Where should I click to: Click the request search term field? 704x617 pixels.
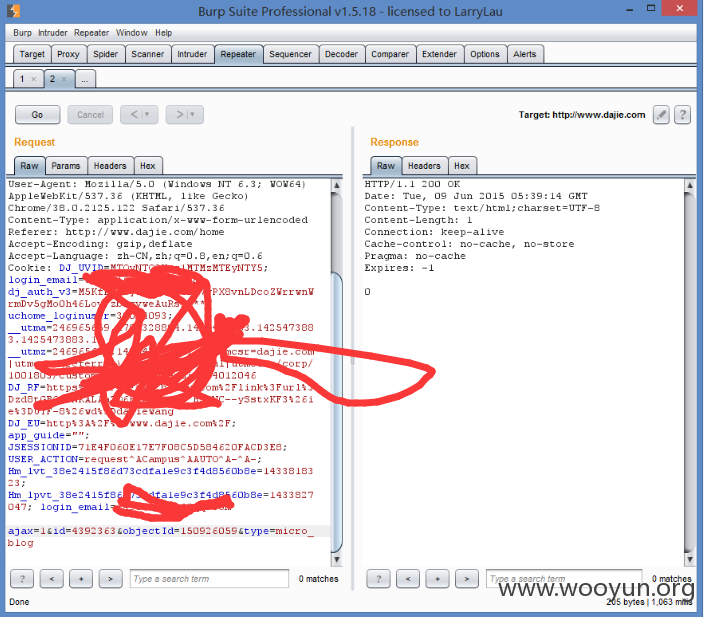pyautogui.click(x=209, y=579)
